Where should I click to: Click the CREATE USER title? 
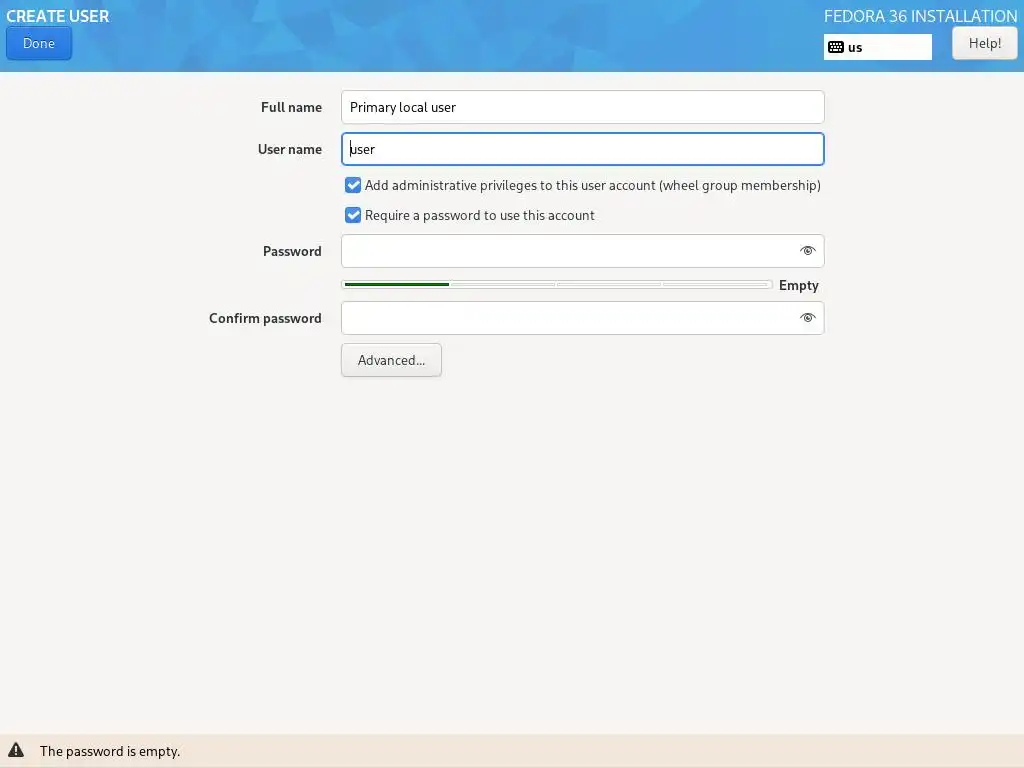[57, 16]
